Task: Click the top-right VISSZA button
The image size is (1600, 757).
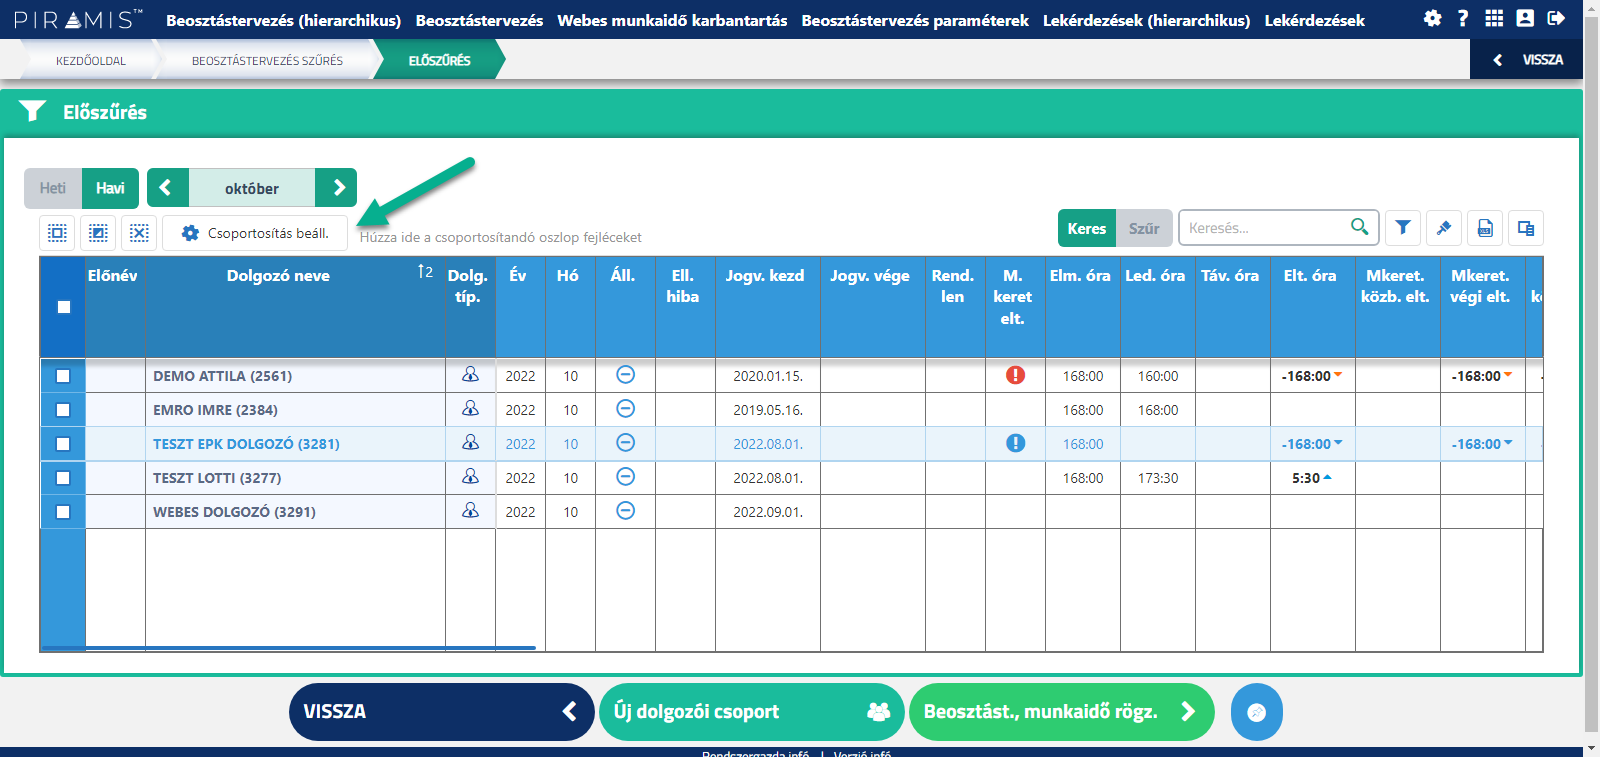Action: click(1527, 60)
